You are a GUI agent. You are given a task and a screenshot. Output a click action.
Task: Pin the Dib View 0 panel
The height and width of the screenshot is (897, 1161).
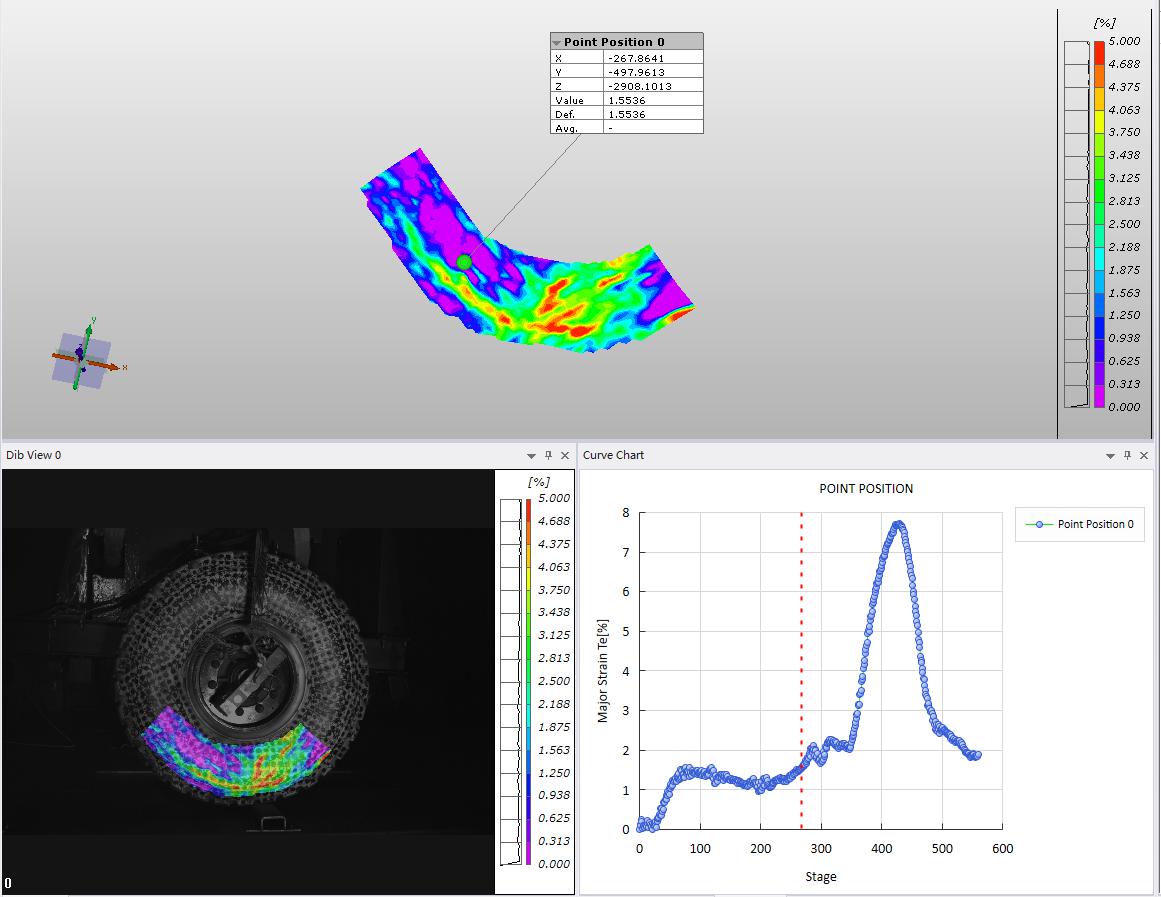(548, 455)
